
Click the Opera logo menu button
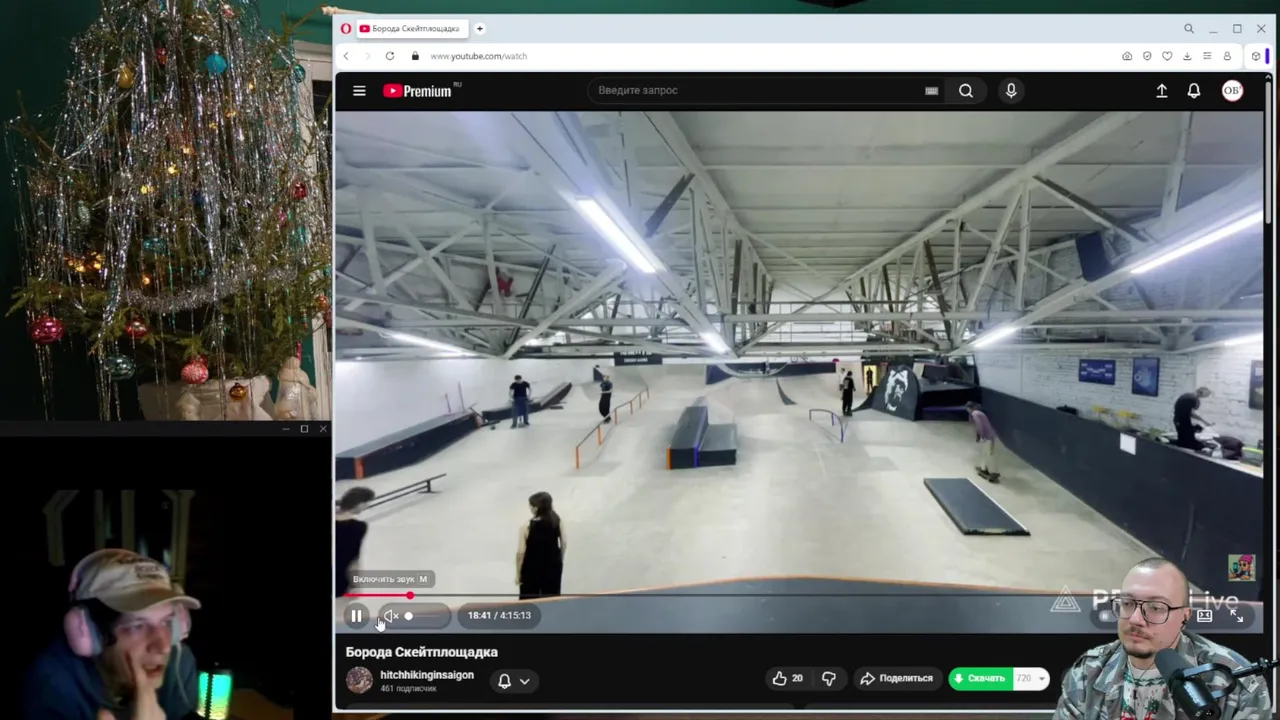346,29
